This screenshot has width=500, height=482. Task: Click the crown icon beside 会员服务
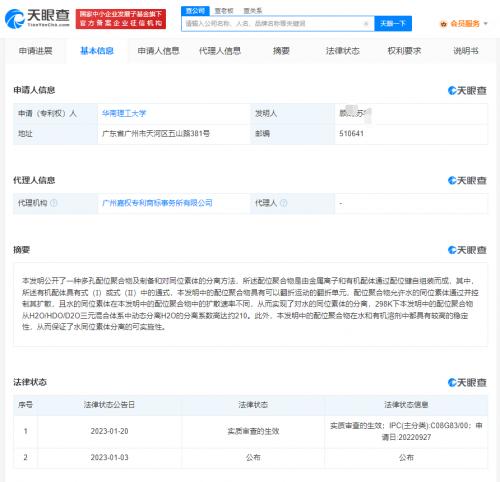443,24
